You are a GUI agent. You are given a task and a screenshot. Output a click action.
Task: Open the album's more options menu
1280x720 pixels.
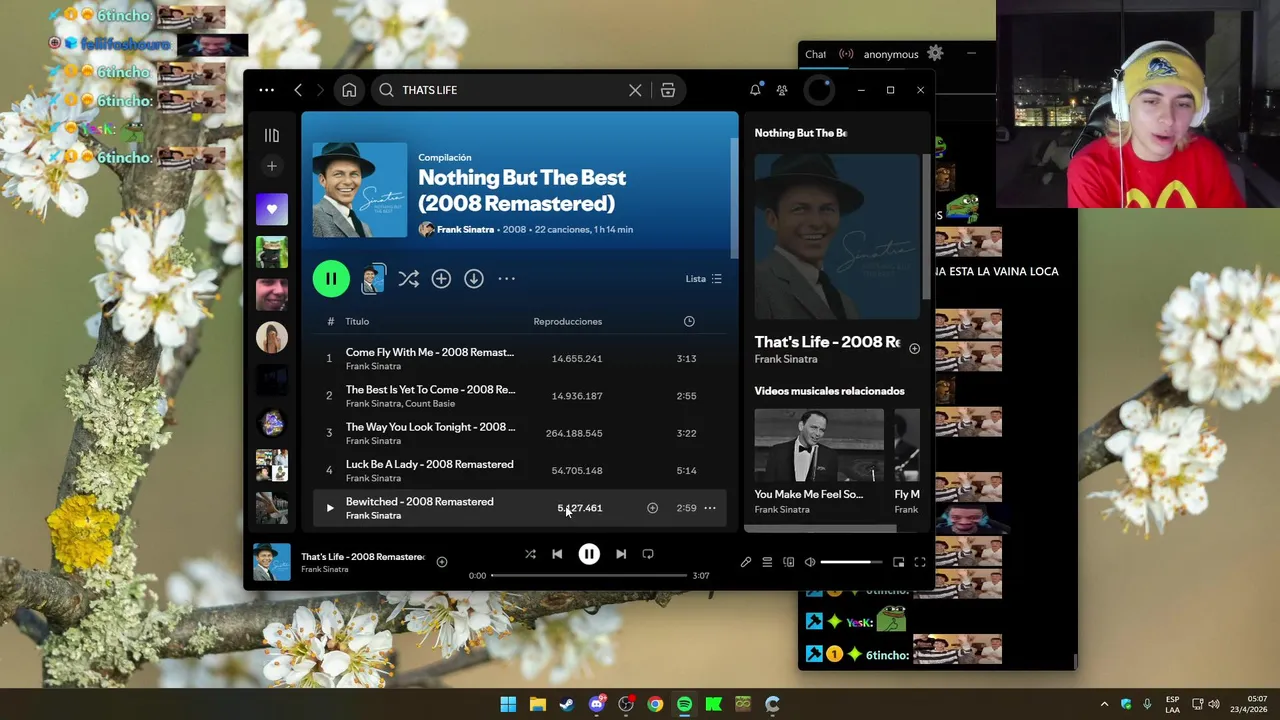[507, 279]
